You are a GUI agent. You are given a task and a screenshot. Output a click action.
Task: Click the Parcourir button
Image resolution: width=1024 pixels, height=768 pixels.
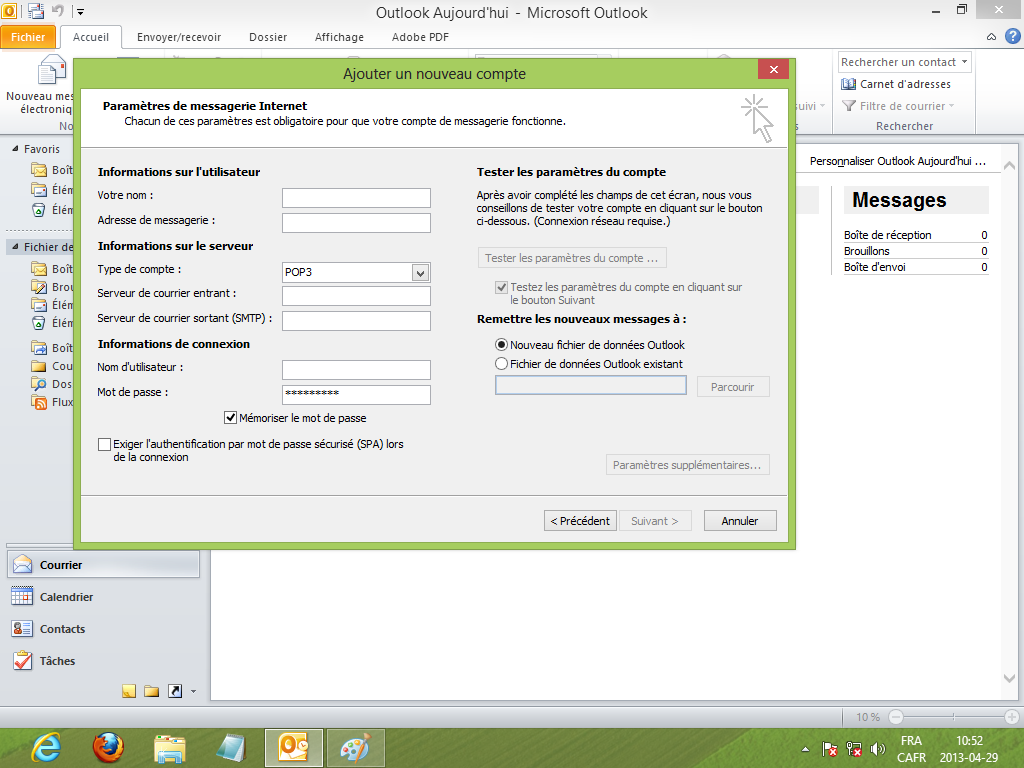point(733,387)
